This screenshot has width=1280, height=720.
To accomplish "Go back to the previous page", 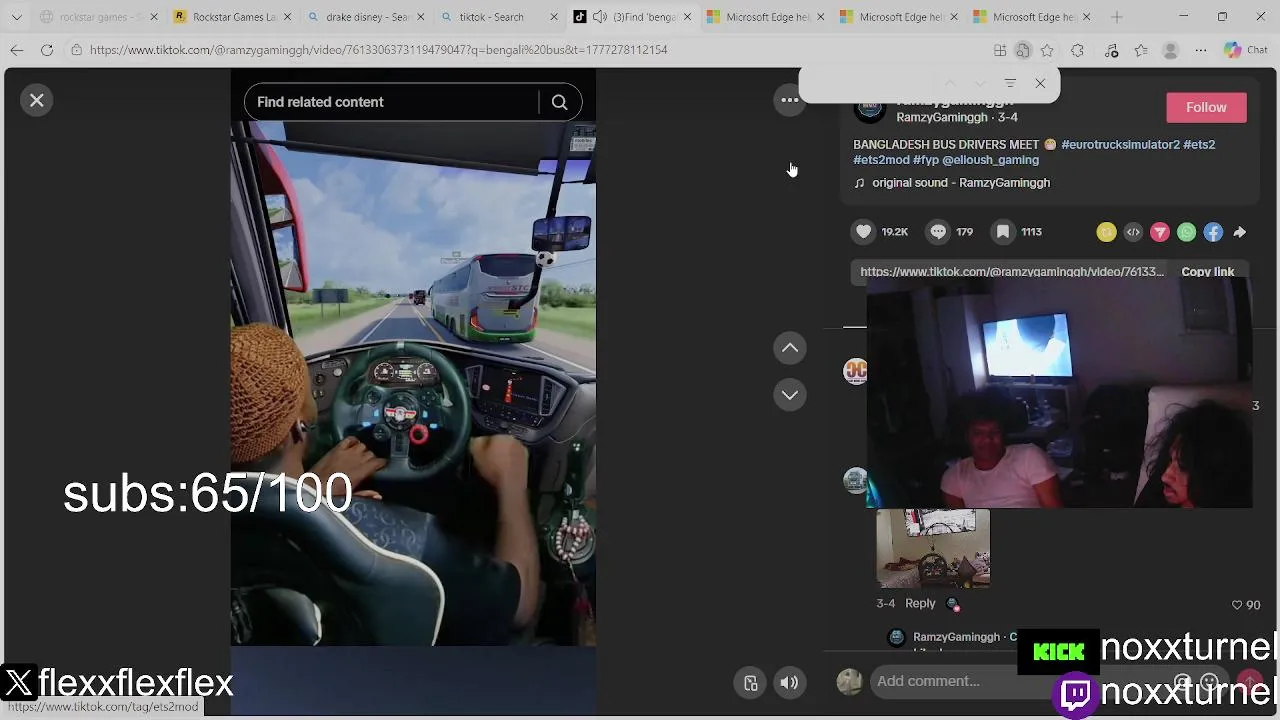I will point(17,50).
